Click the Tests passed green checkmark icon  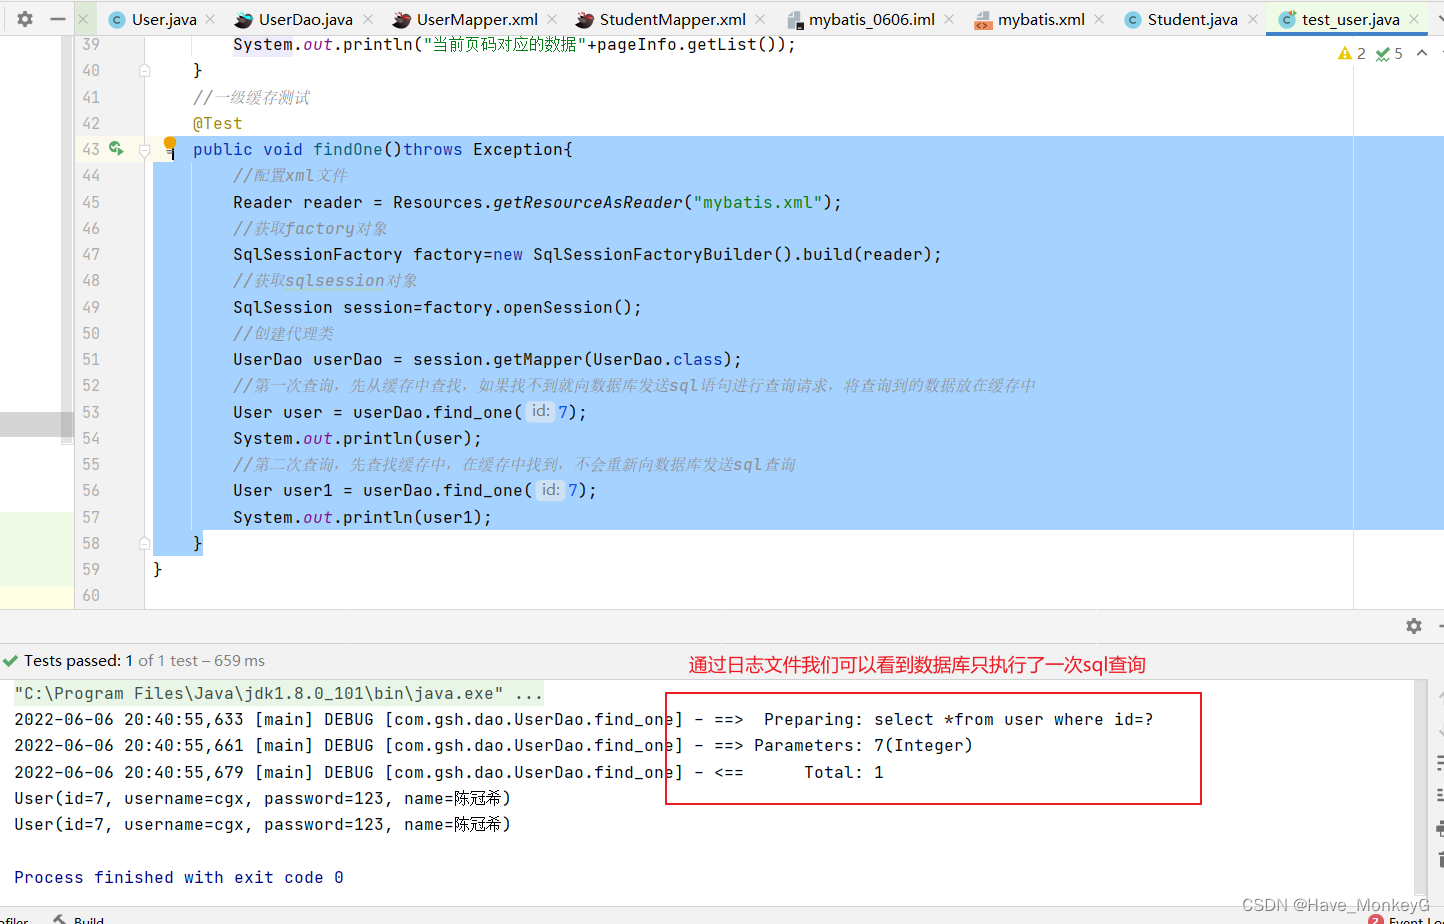[x=10, y=660]
